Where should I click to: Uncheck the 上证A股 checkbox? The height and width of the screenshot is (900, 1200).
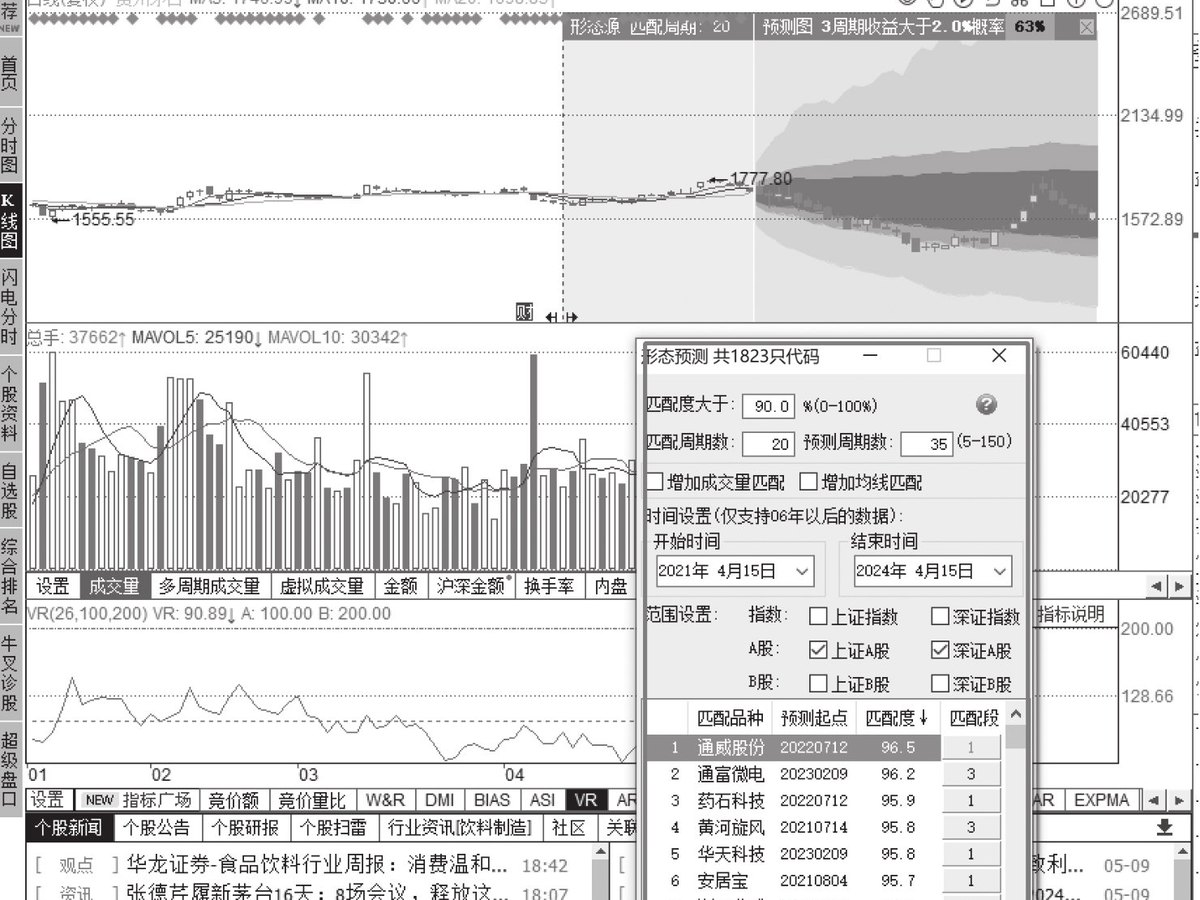818,650
